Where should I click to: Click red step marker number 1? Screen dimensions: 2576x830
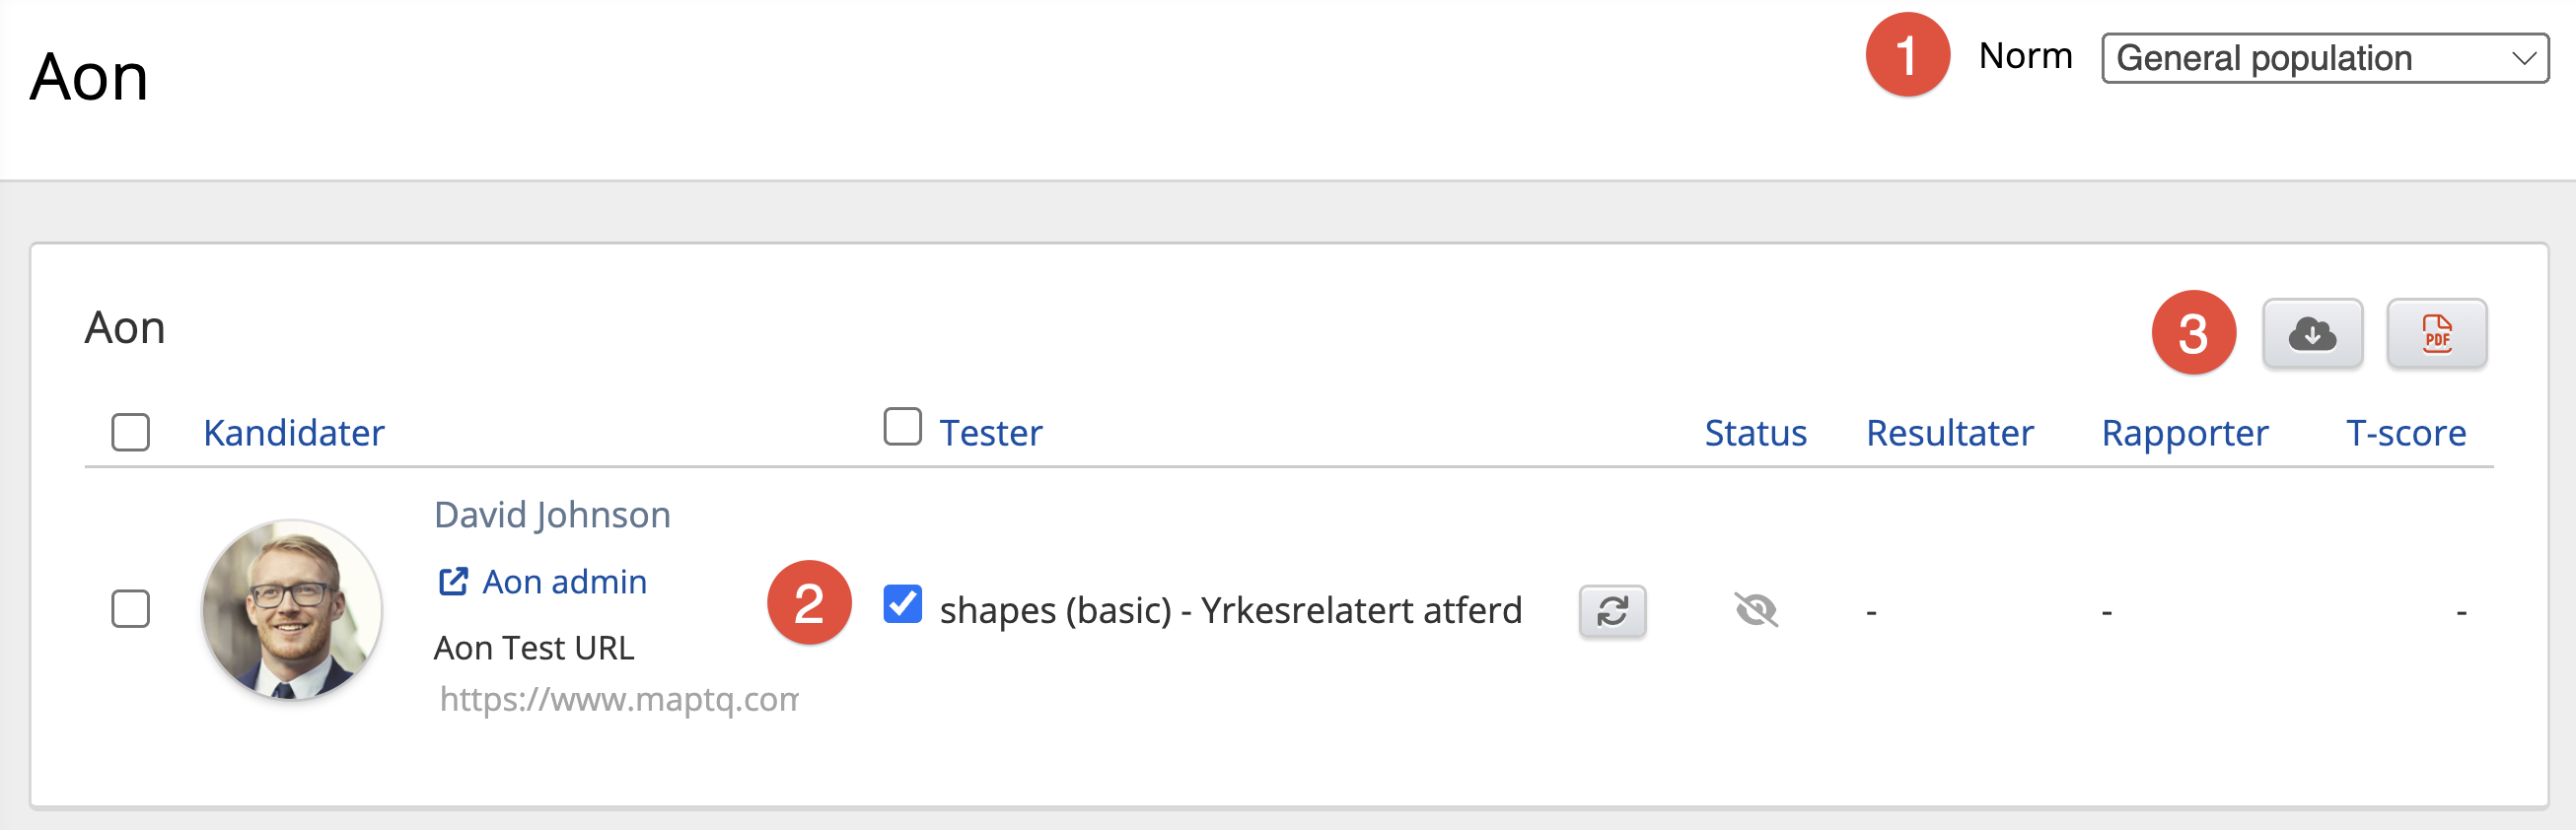tap(1907, 55)
